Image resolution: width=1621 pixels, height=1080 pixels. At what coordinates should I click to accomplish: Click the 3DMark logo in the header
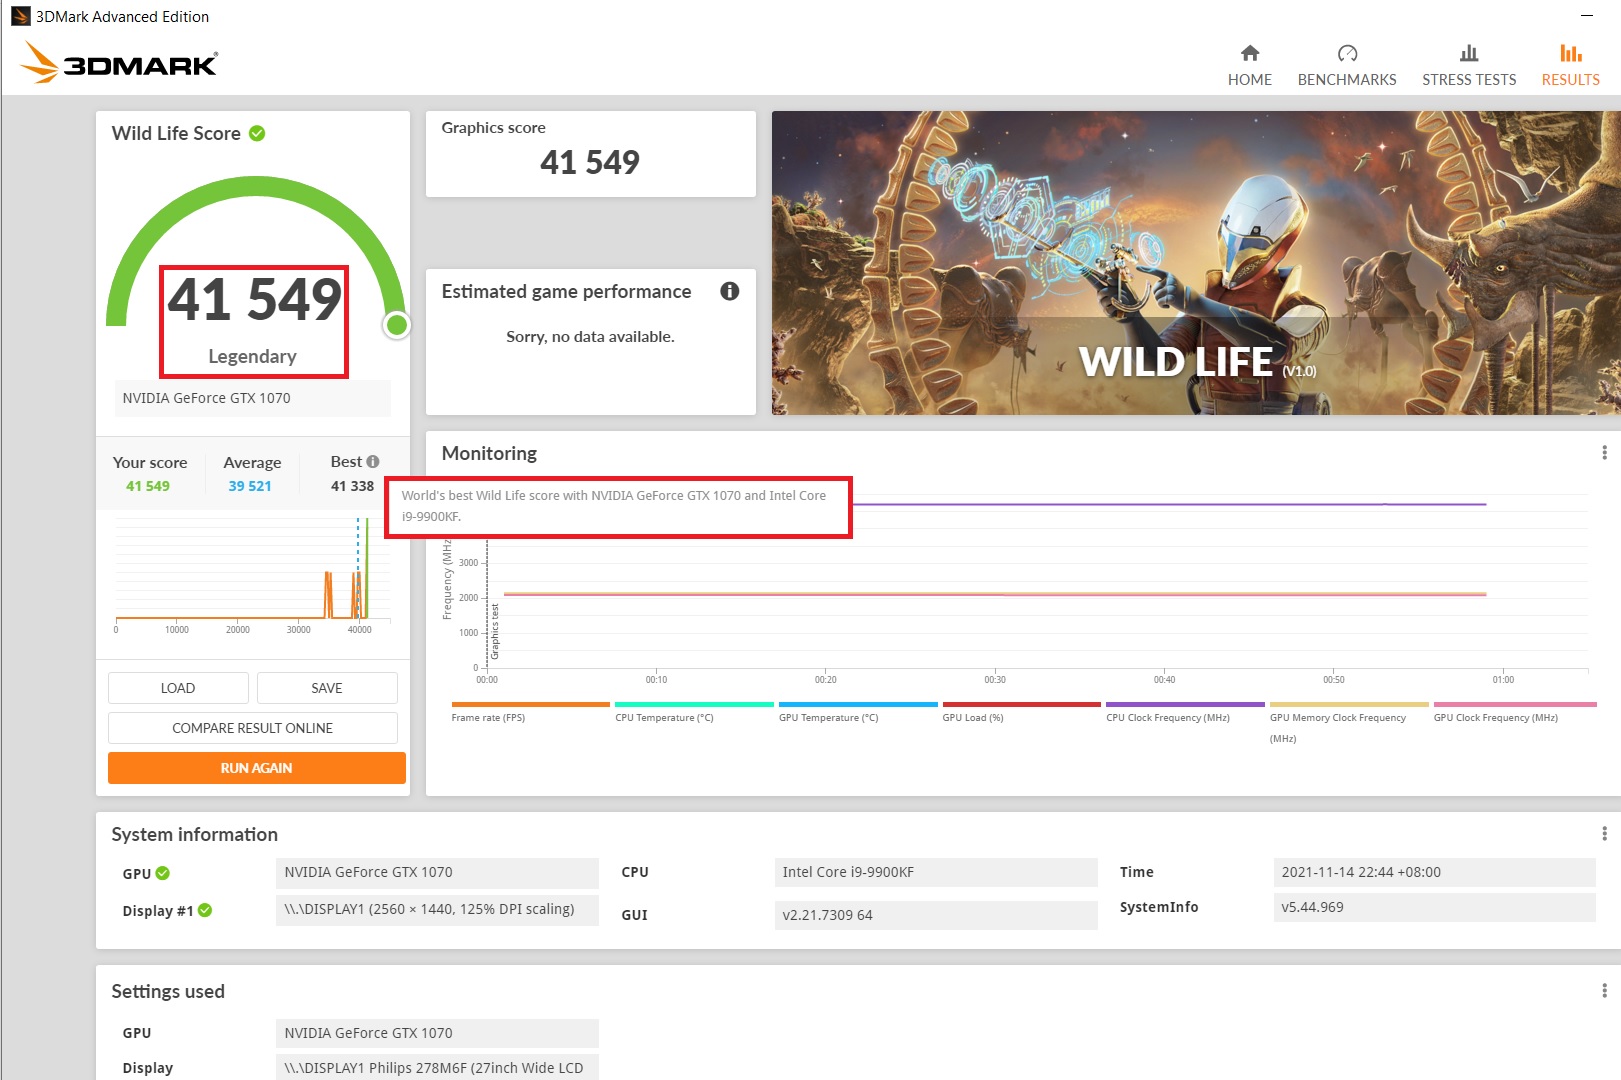(x=119, y=63)
